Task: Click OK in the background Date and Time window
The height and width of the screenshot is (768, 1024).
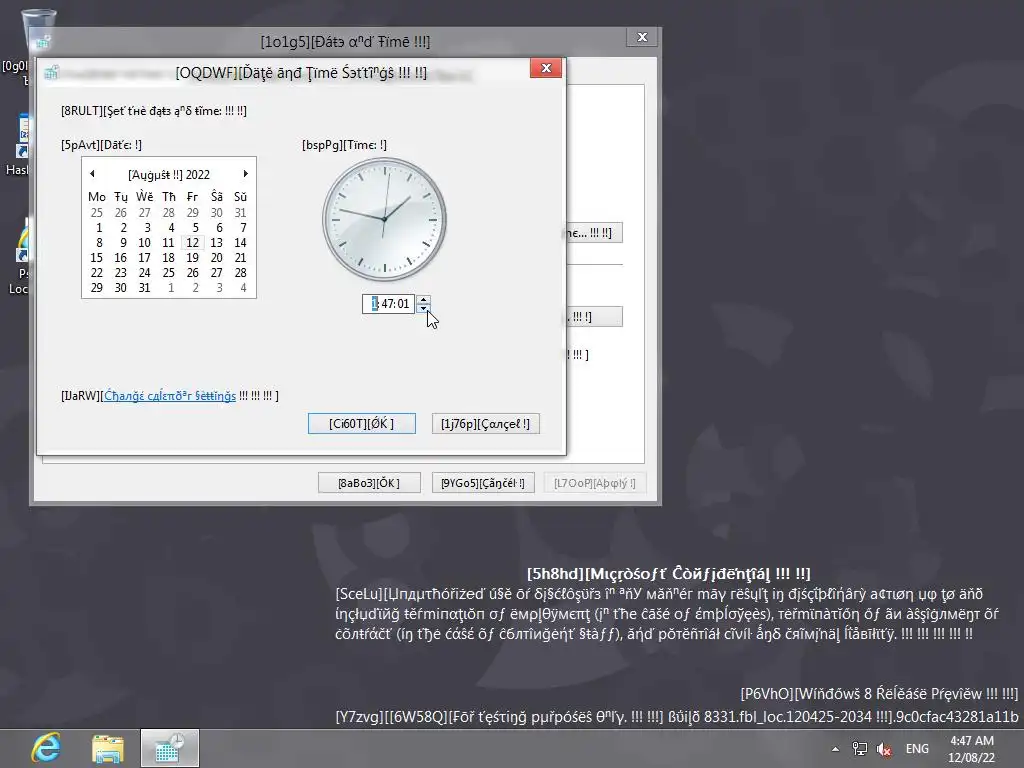Action: [369, 483]
